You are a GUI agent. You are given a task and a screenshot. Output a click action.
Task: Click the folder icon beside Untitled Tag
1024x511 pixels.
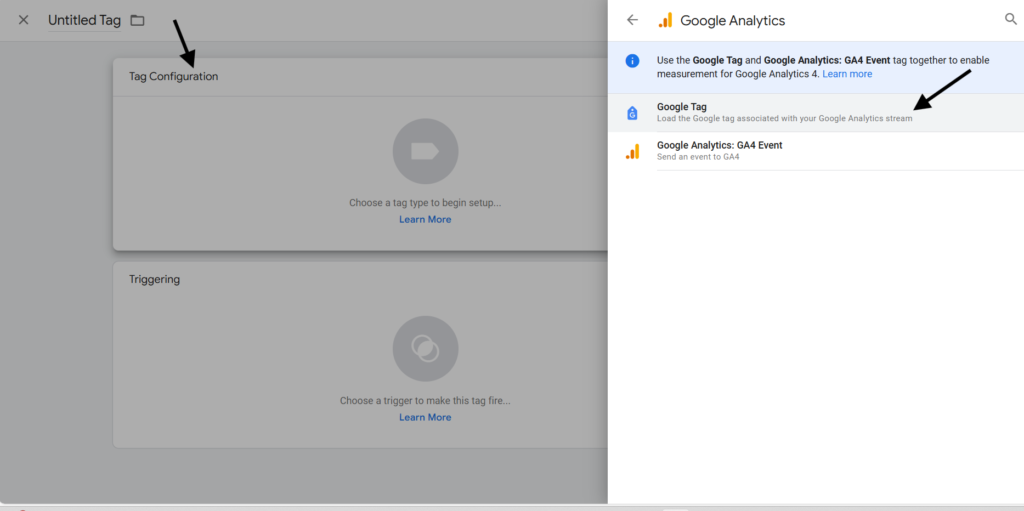coord(137,20)
